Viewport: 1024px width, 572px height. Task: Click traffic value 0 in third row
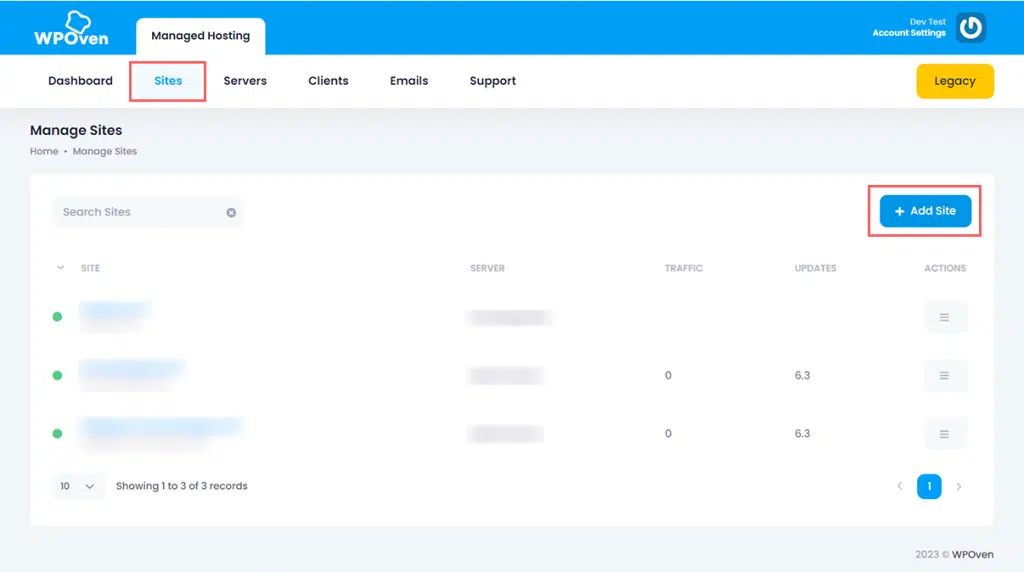point(668,434)
